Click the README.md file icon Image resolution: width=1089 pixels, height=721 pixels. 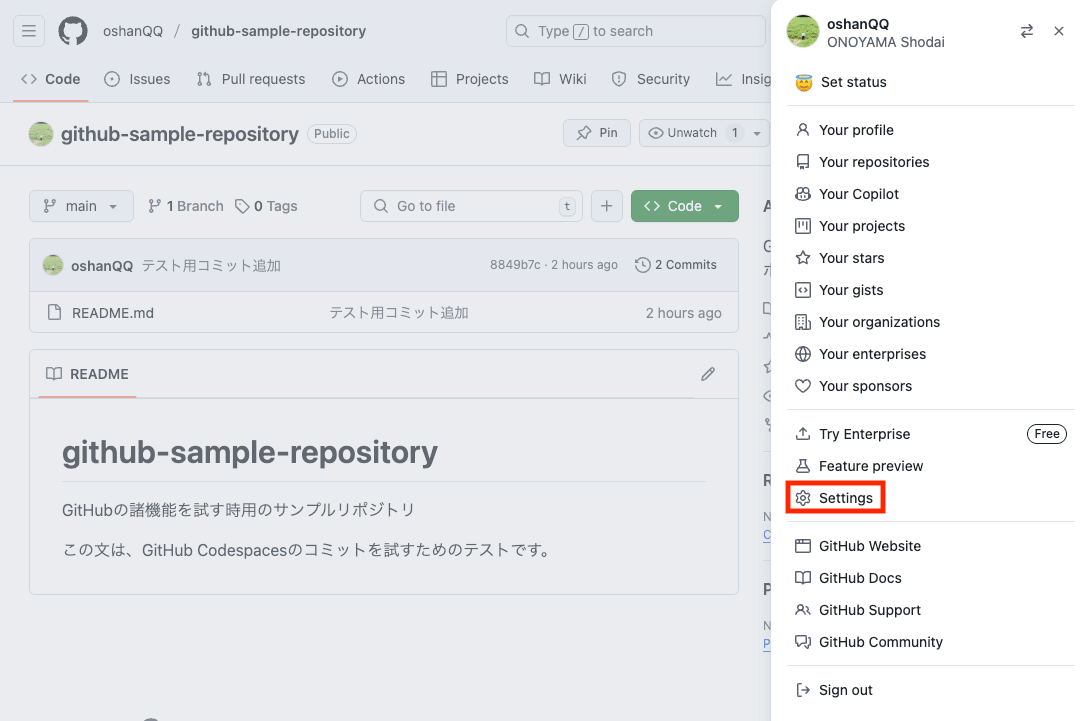point(54,313)
